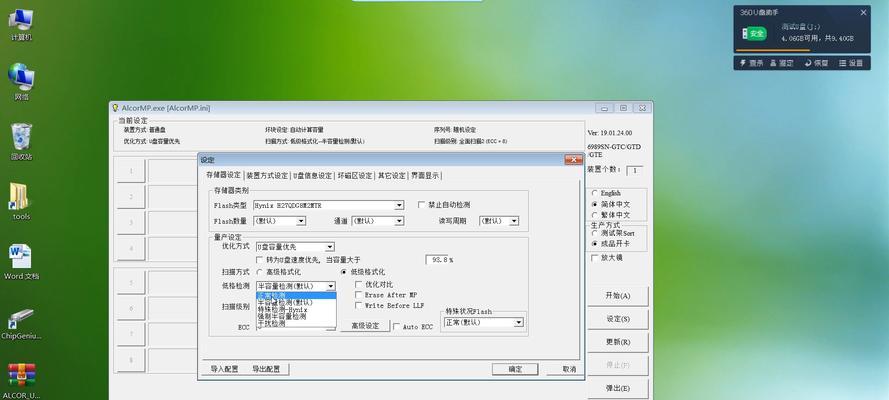This screenshot has width=889, height=400.
Task: Open the tools folder on desktop
Action: 21,201
